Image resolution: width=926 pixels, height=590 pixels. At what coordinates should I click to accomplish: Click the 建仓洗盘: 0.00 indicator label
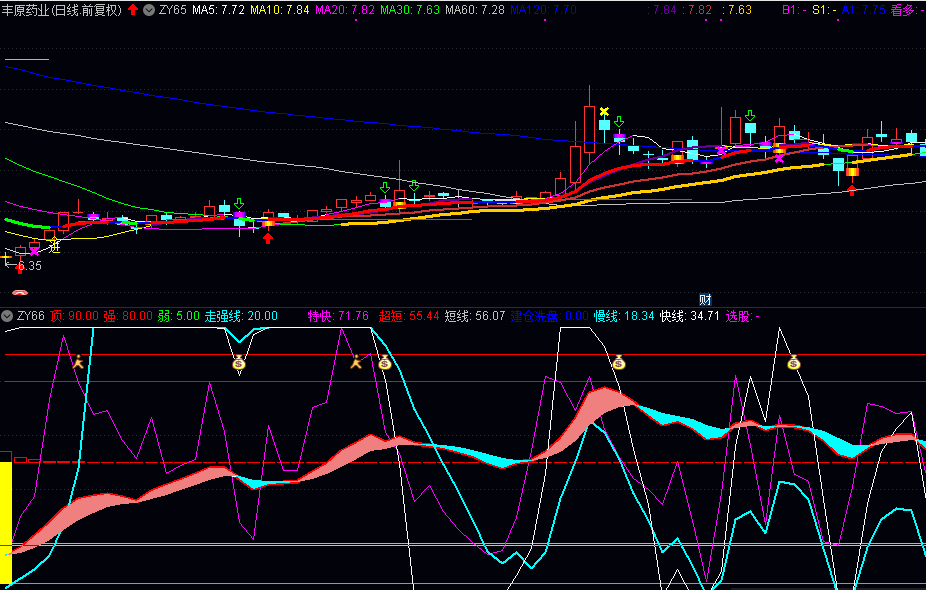pyautogui.click(x=550, y=316)
